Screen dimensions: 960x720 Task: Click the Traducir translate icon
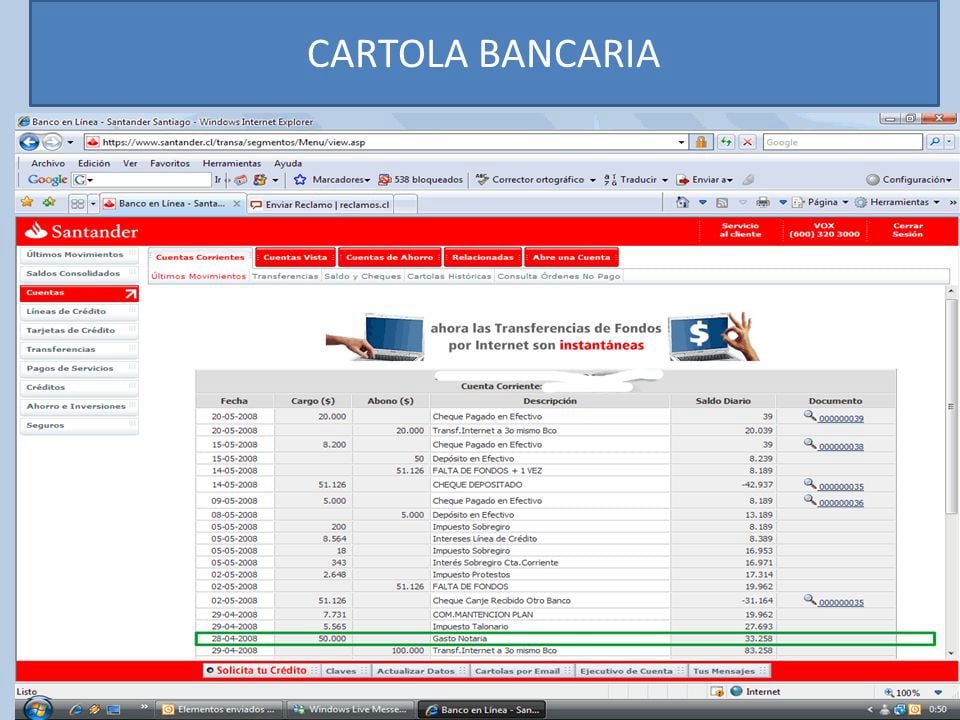(x=610, y=179)
